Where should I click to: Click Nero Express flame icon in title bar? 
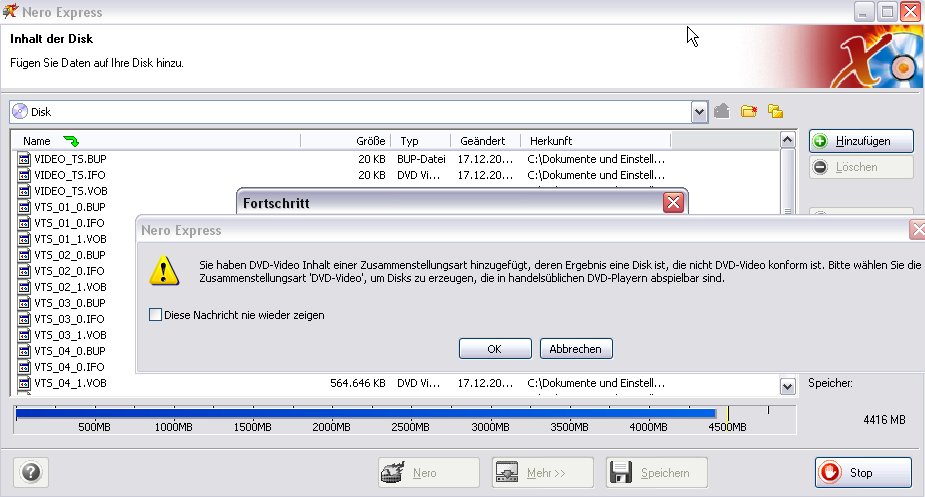point(10,11)
